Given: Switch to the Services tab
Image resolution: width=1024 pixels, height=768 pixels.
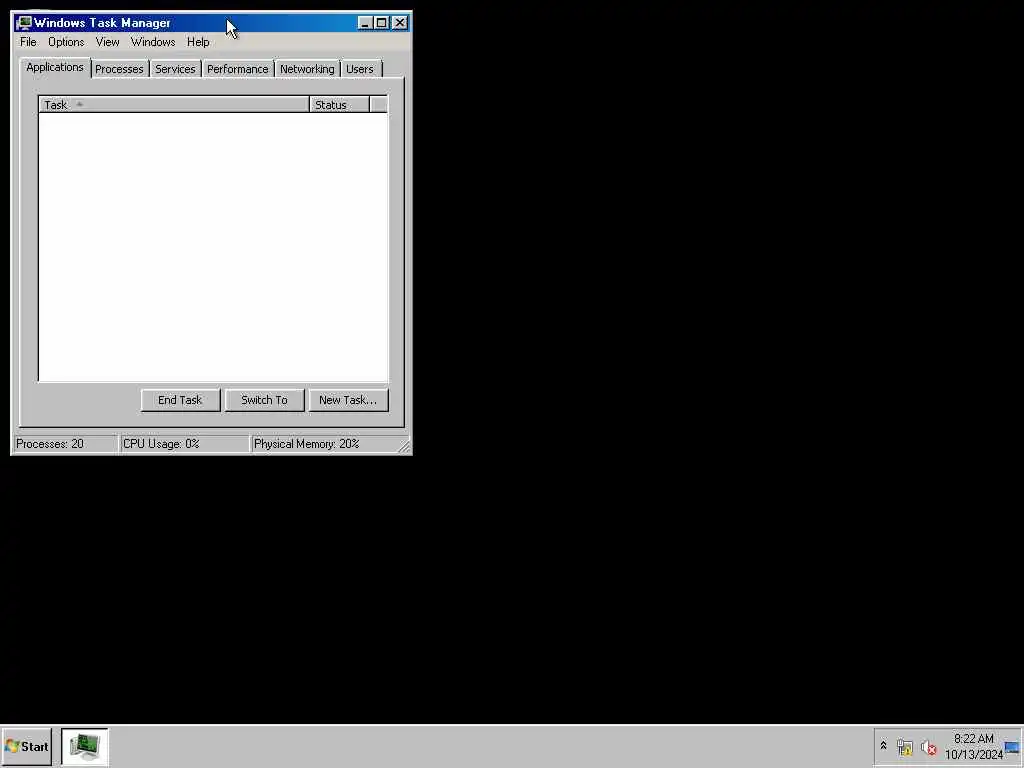Looking at the screenshot, I should [x=175, y=69].
